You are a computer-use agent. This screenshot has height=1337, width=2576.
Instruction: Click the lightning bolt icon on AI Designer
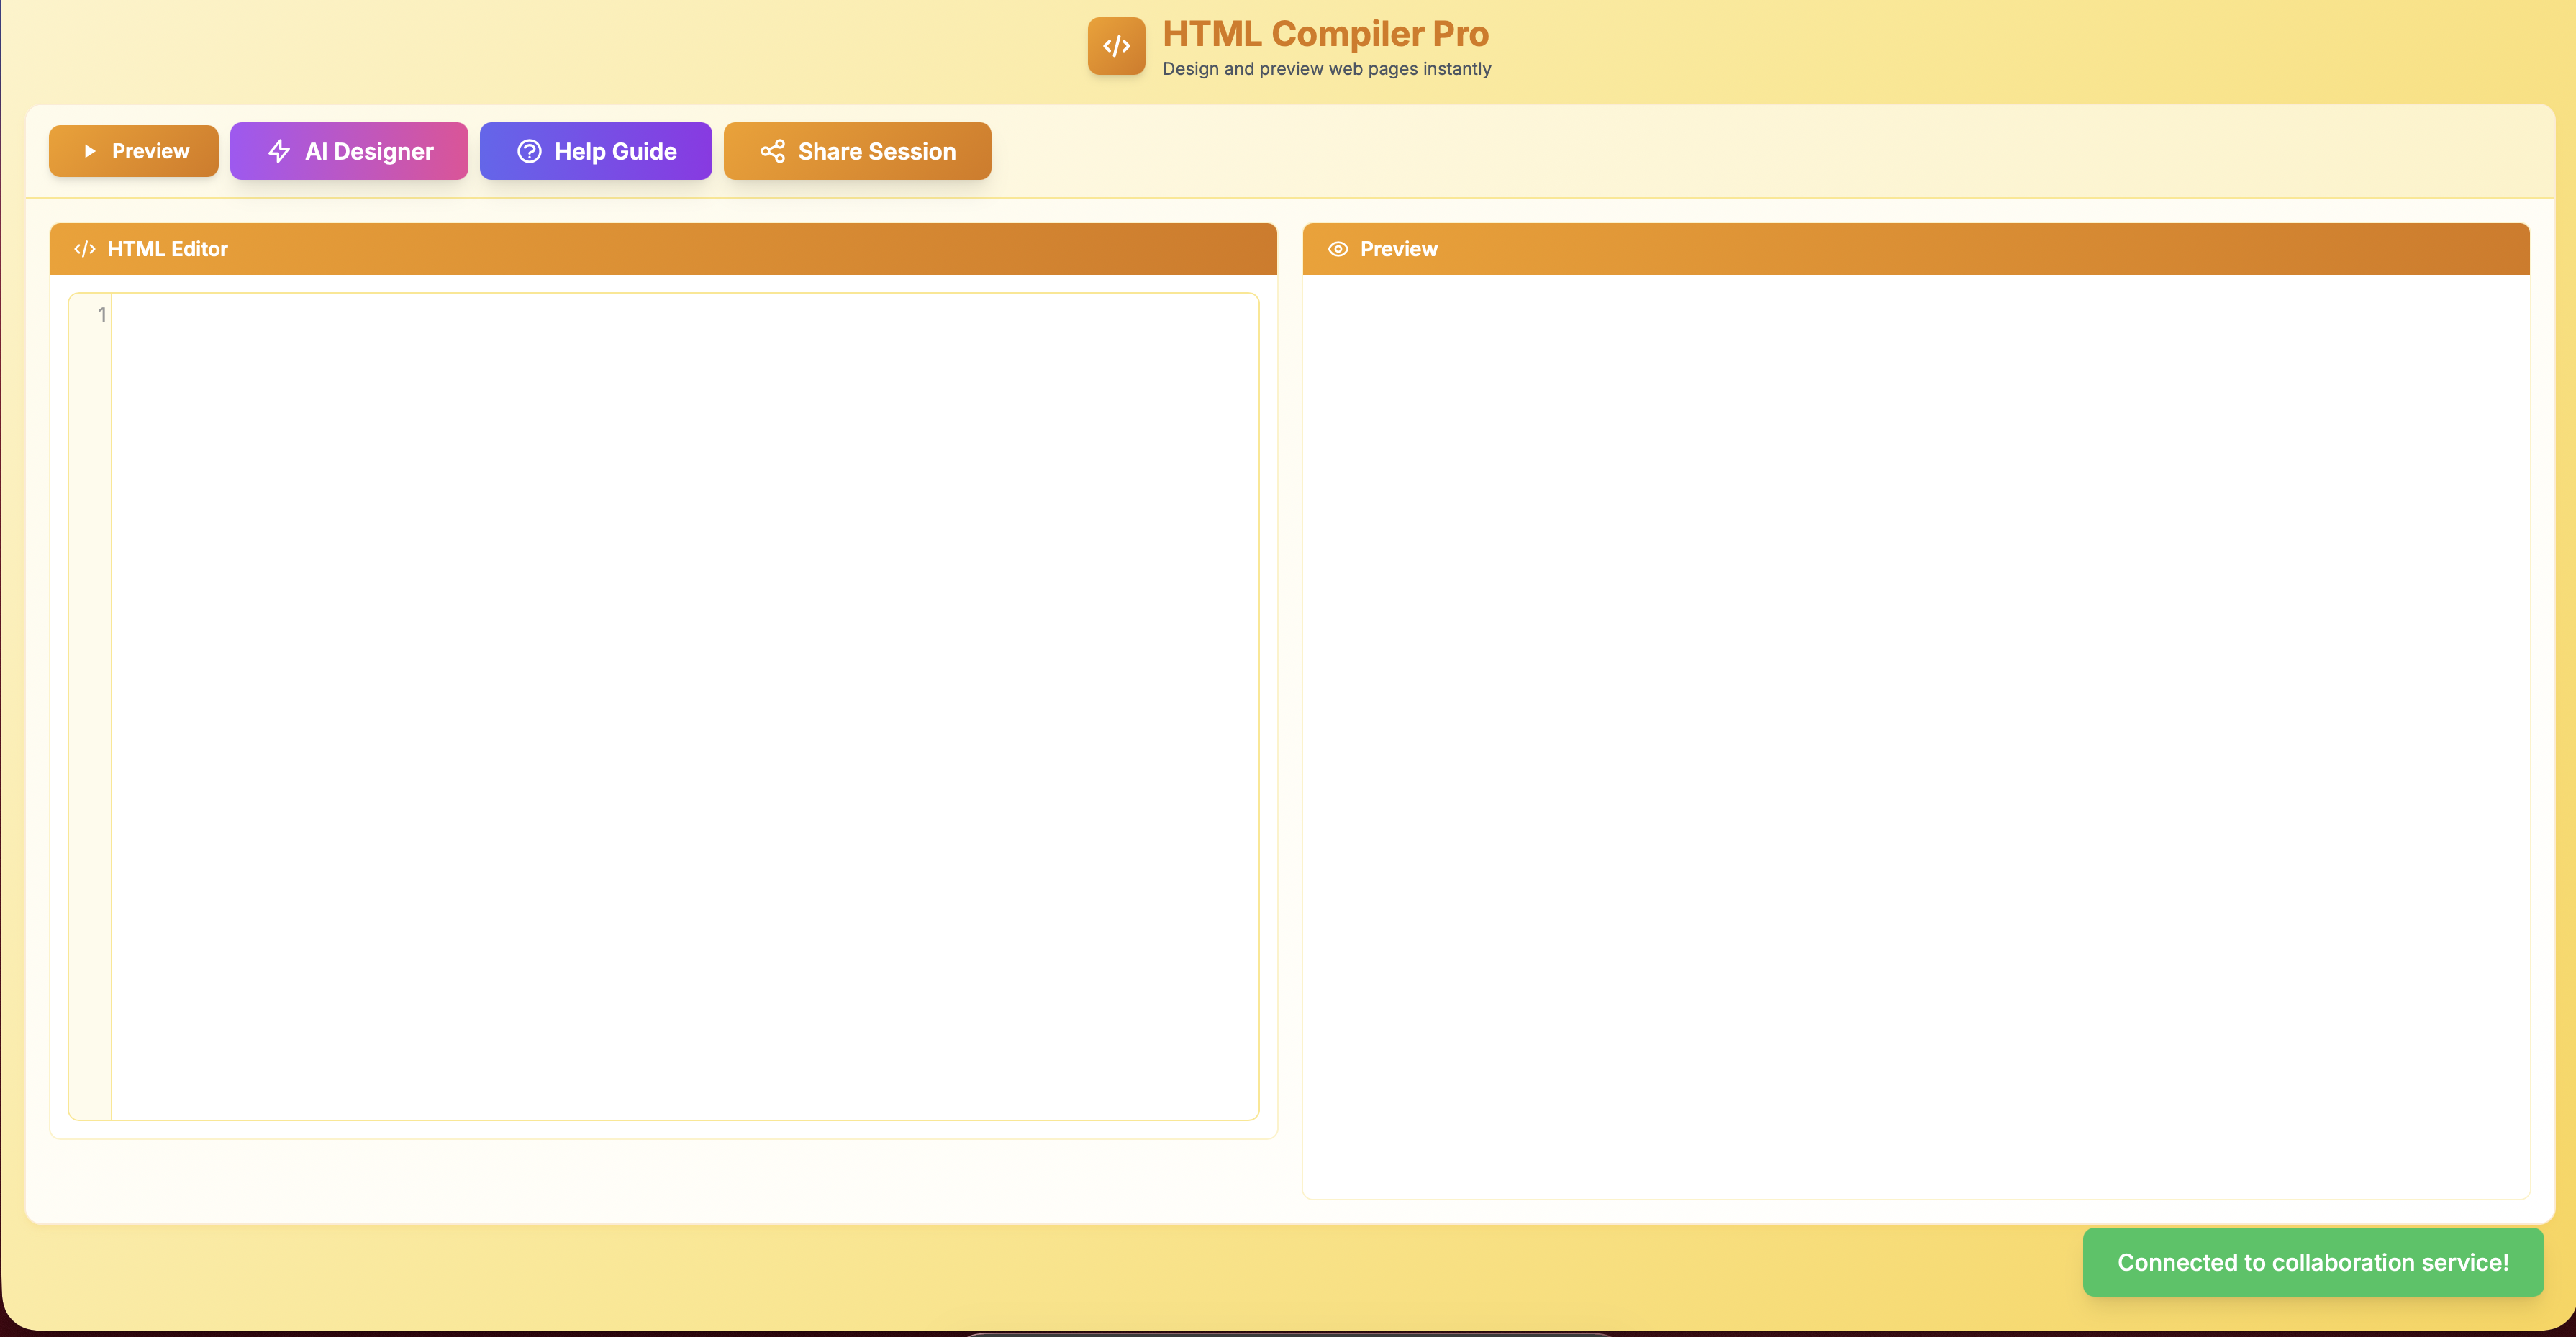(x=279, y=151)
